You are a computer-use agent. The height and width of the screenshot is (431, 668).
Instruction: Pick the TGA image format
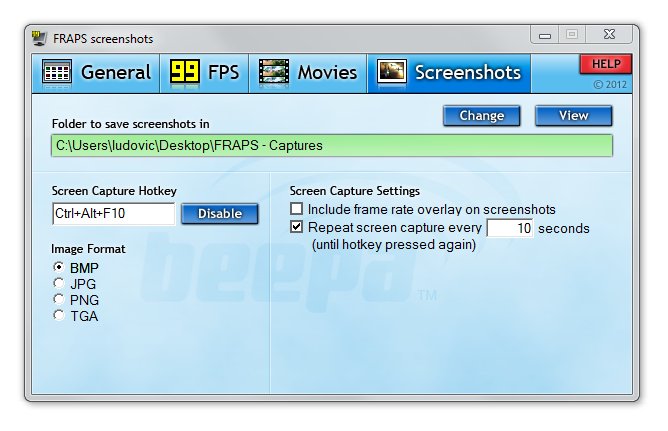[59, 316]
